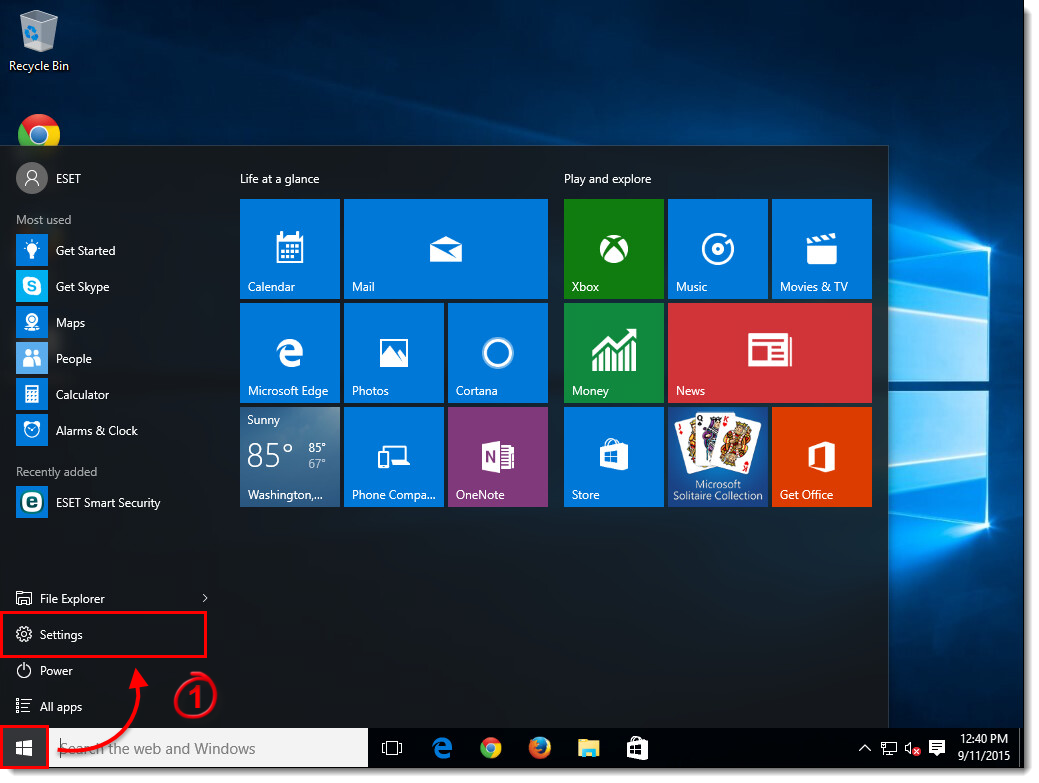Open the Weather tile showing Washington
Image resolution: width=1039 pixels, height=783 pixels.
[x=290, y=456]
